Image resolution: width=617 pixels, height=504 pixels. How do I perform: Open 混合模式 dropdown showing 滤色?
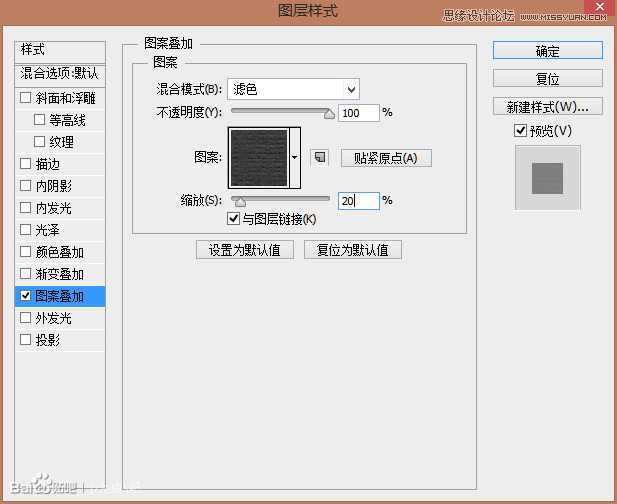point(294,89)
